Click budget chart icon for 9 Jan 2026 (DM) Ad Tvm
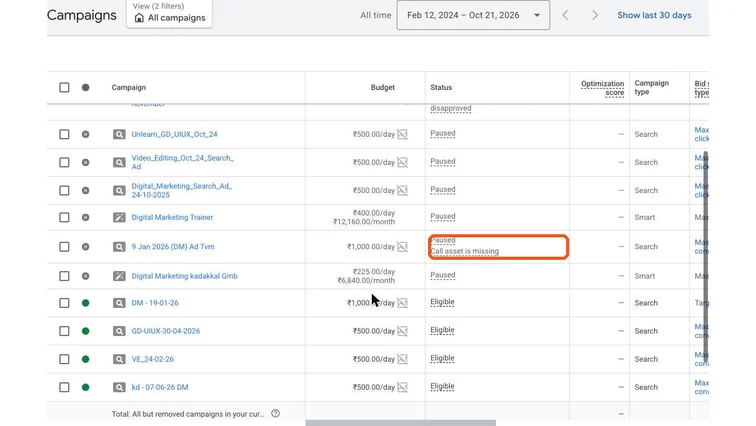The height and width of the screenshot is (426, 756). (x=403, y=247)
